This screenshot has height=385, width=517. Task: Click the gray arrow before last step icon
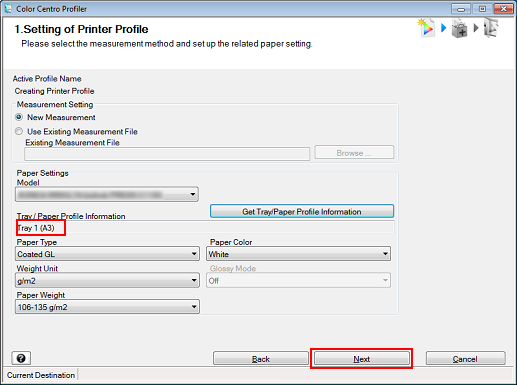pyautogui.click(x=476, y=28)
